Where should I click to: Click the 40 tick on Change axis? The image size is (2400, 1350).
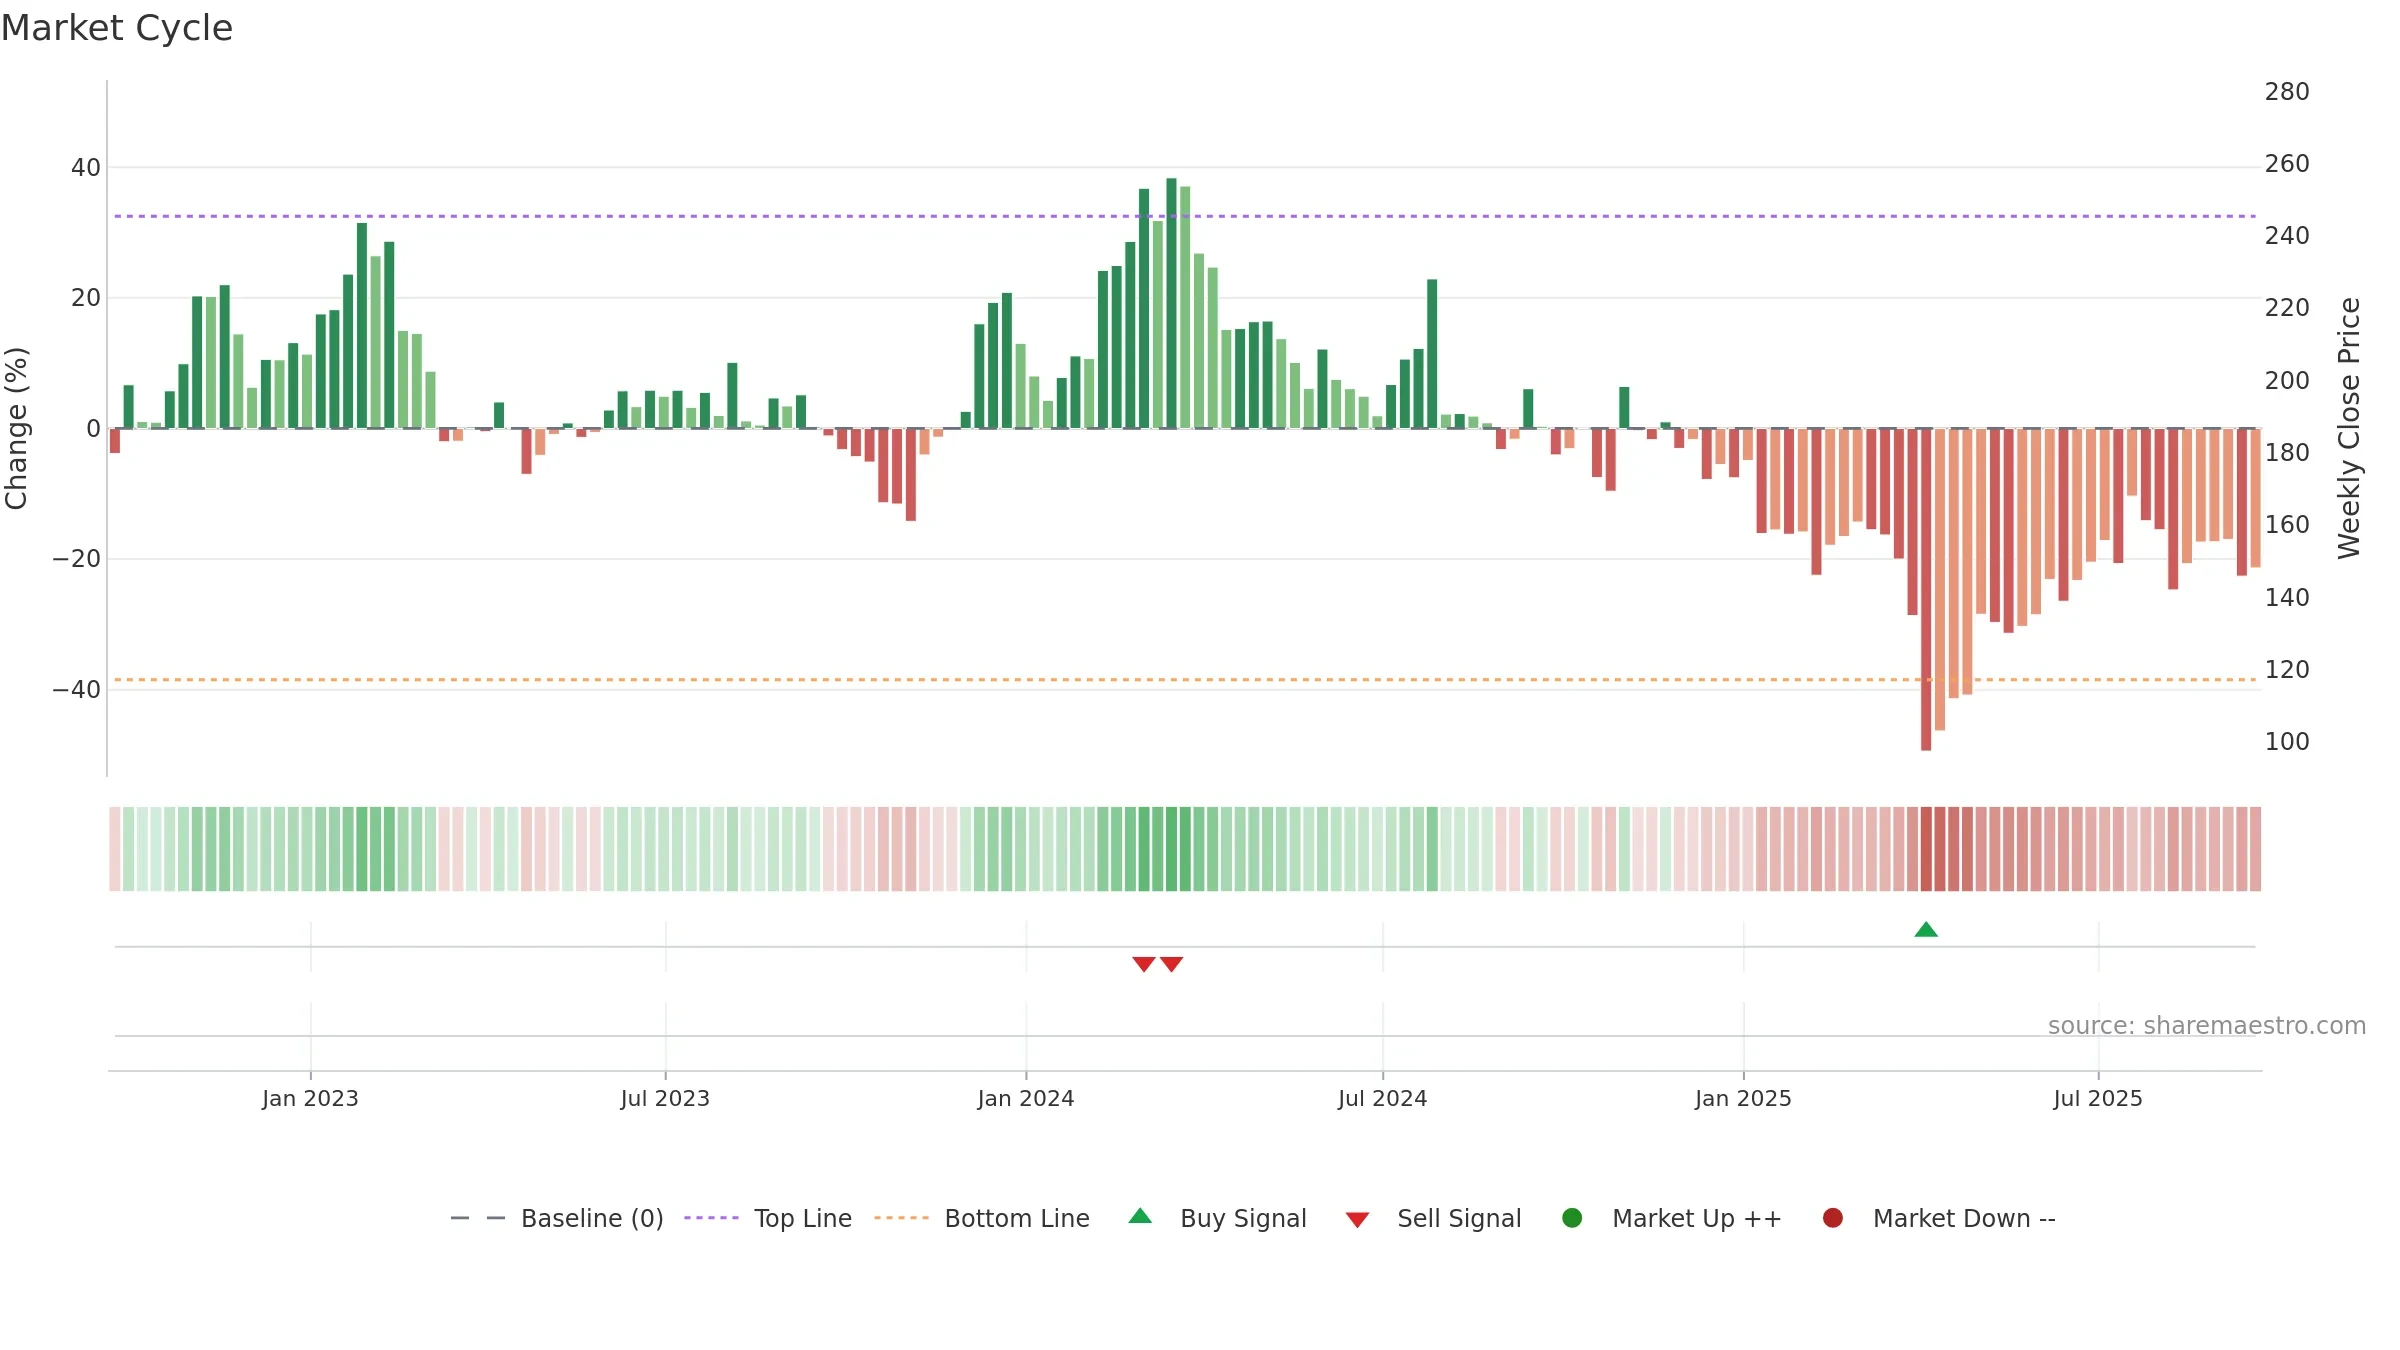(86, 168)
